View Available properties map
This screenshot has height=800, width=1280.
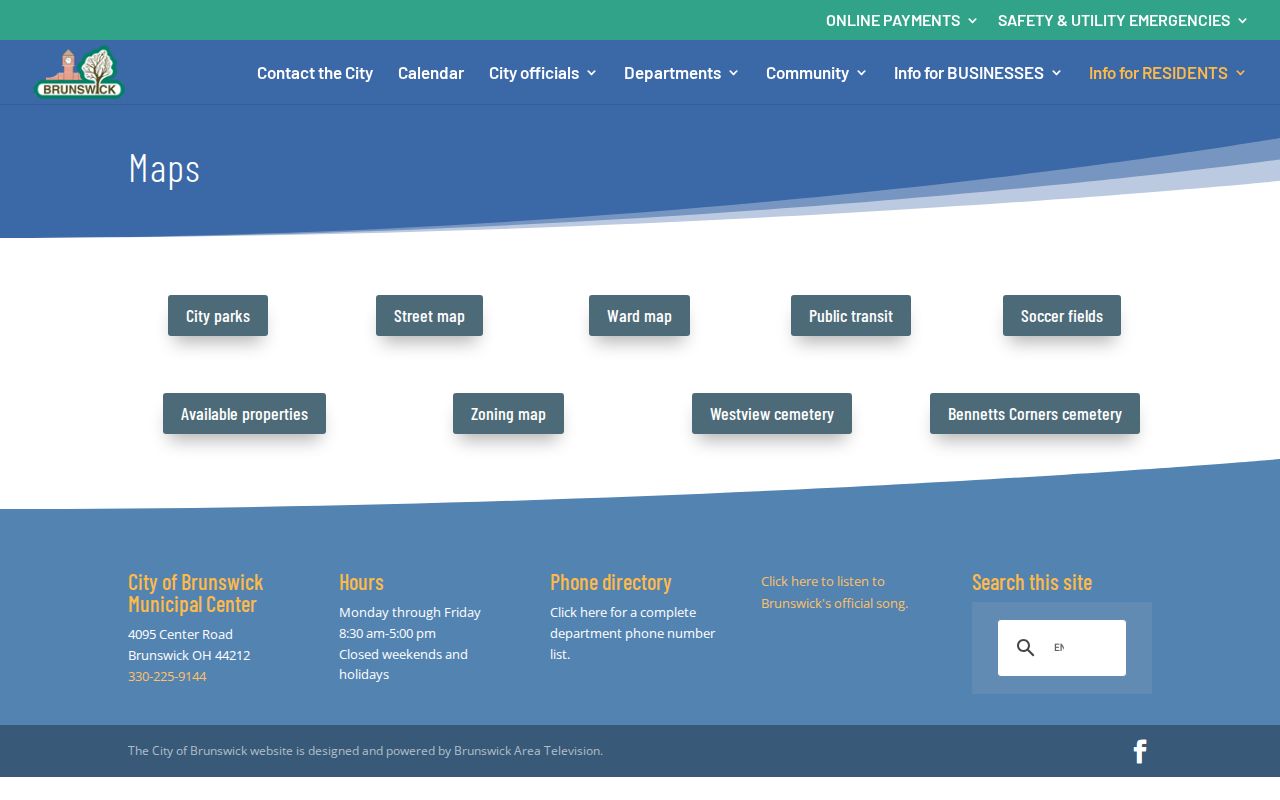coord(244,414)
